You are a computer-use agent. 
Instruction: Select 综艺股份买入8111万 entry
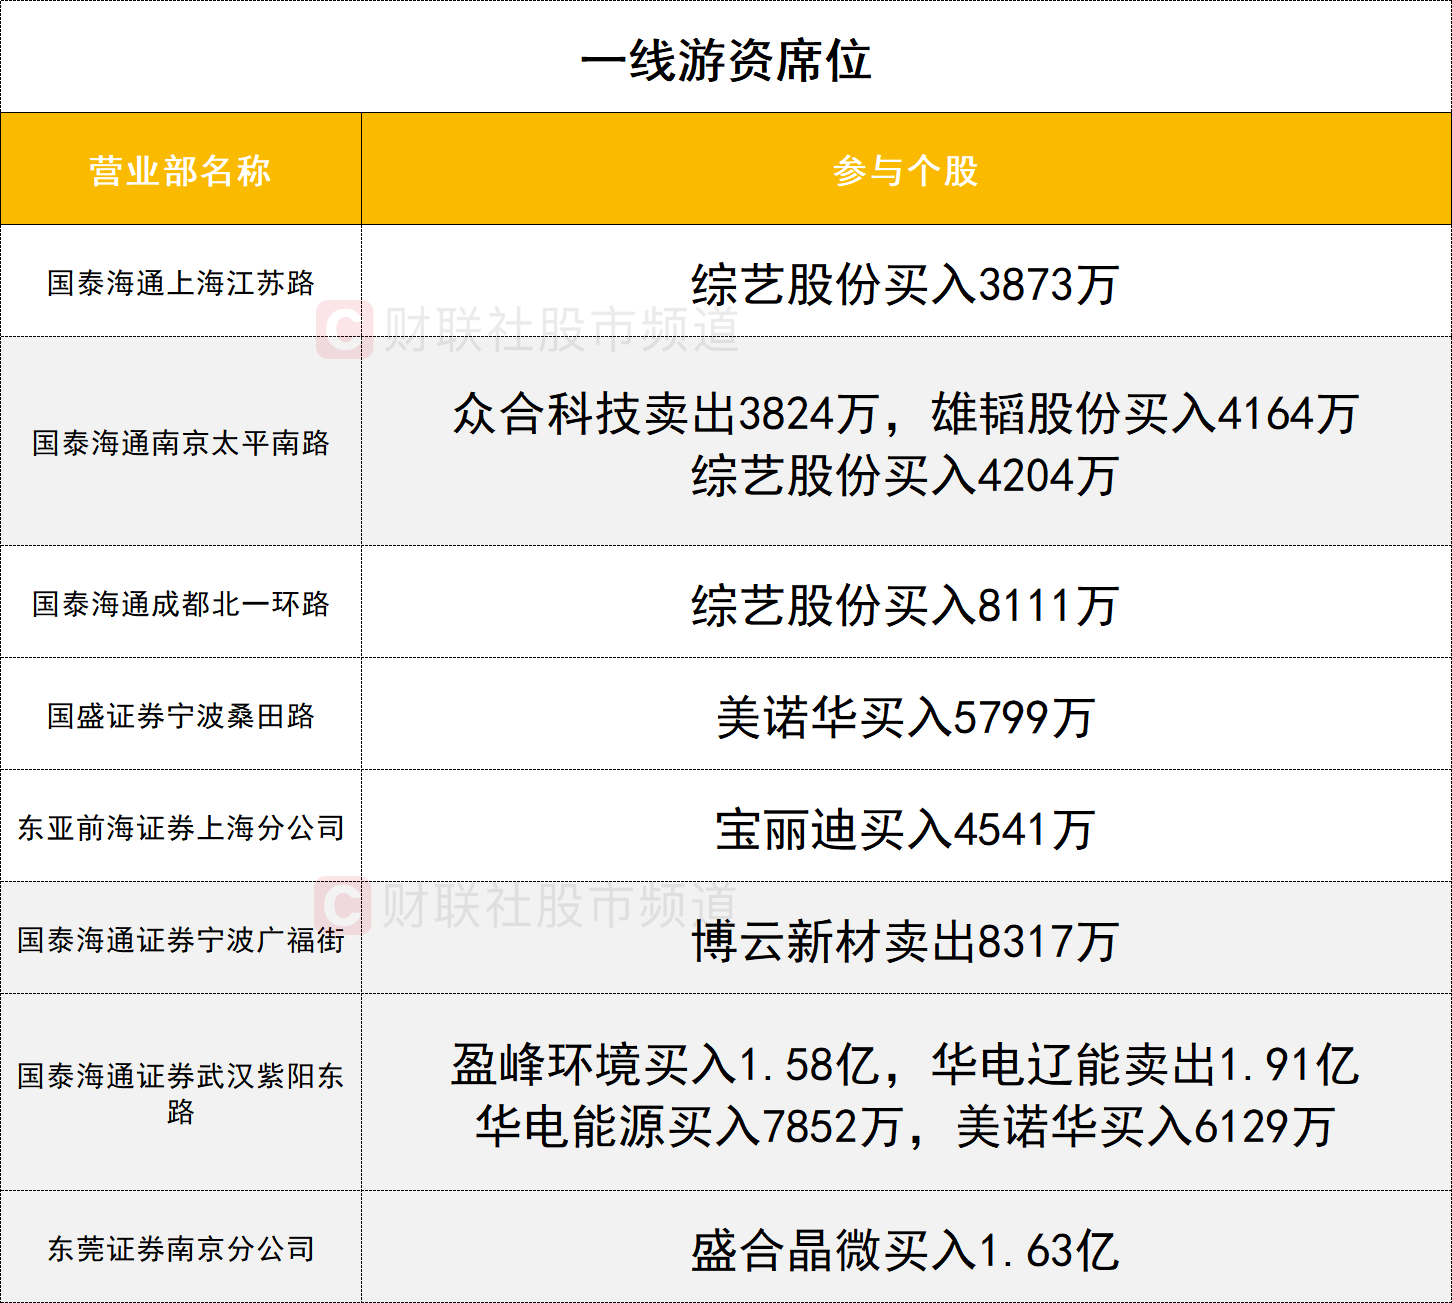click(x=905, y=606)
